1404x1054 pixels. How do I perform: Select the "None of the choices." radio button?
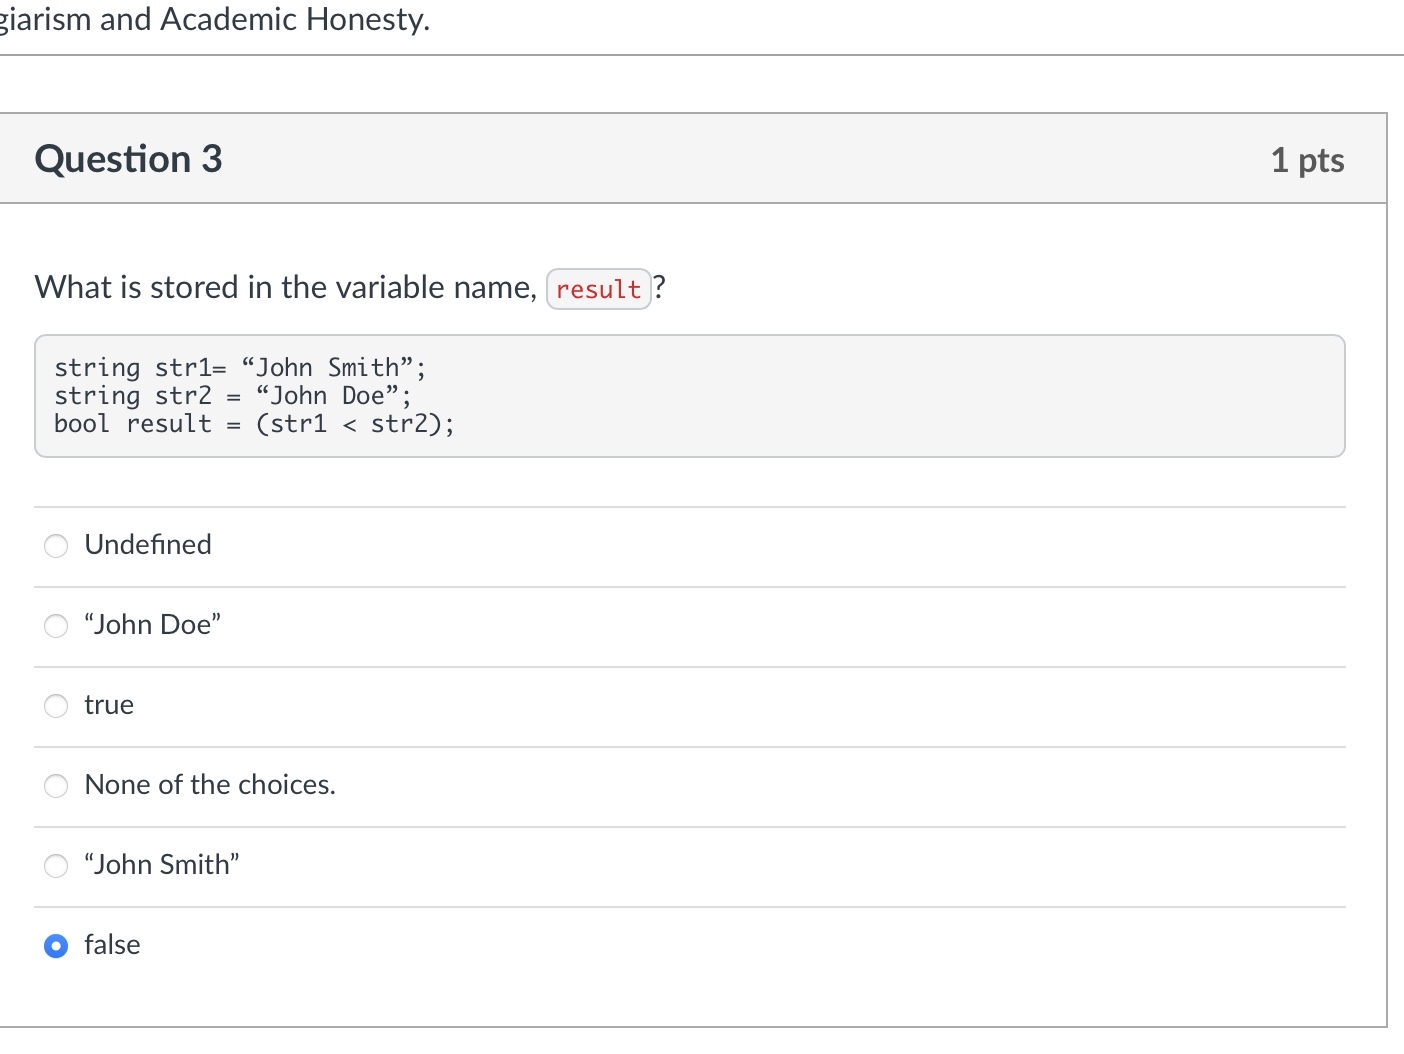pos(56,785)
